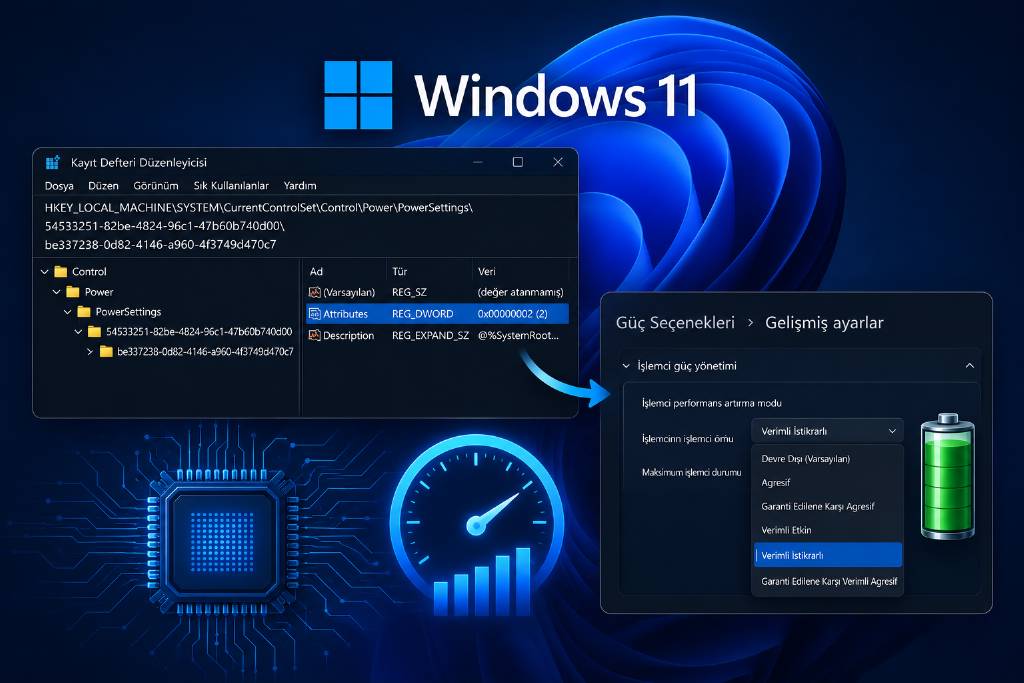Collapse the 54533251-82be key chevron
This screenshot has height=683, width=1024.
[x=78, y=332]
